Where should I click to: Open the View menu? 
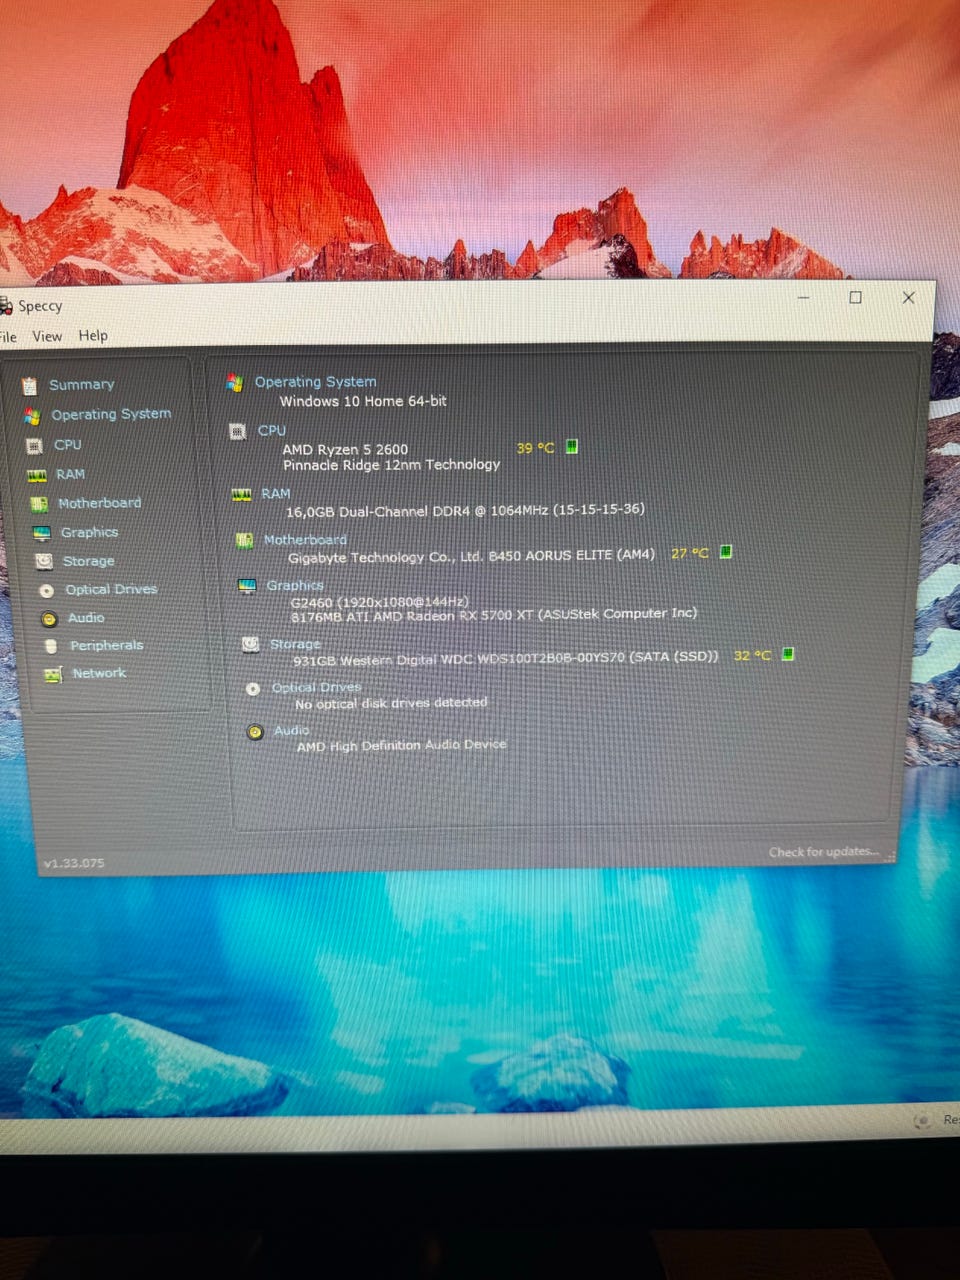point(47,336)
